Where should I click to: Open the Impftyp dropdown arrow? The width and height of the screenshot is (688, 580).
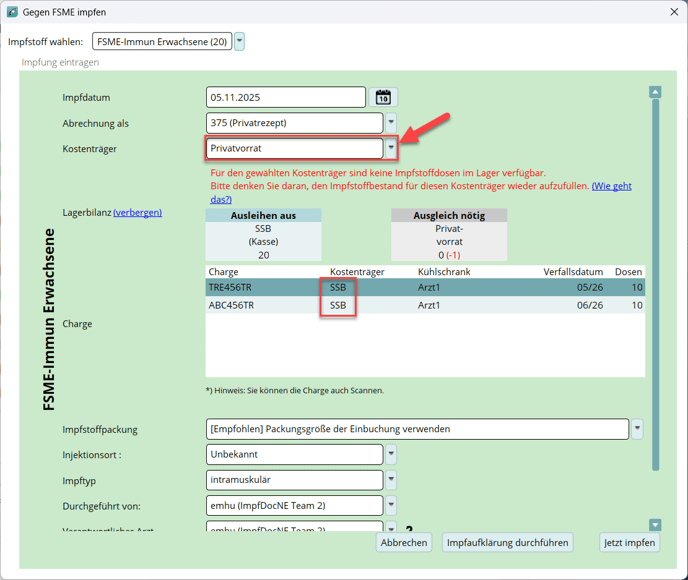tap(391, 480)
